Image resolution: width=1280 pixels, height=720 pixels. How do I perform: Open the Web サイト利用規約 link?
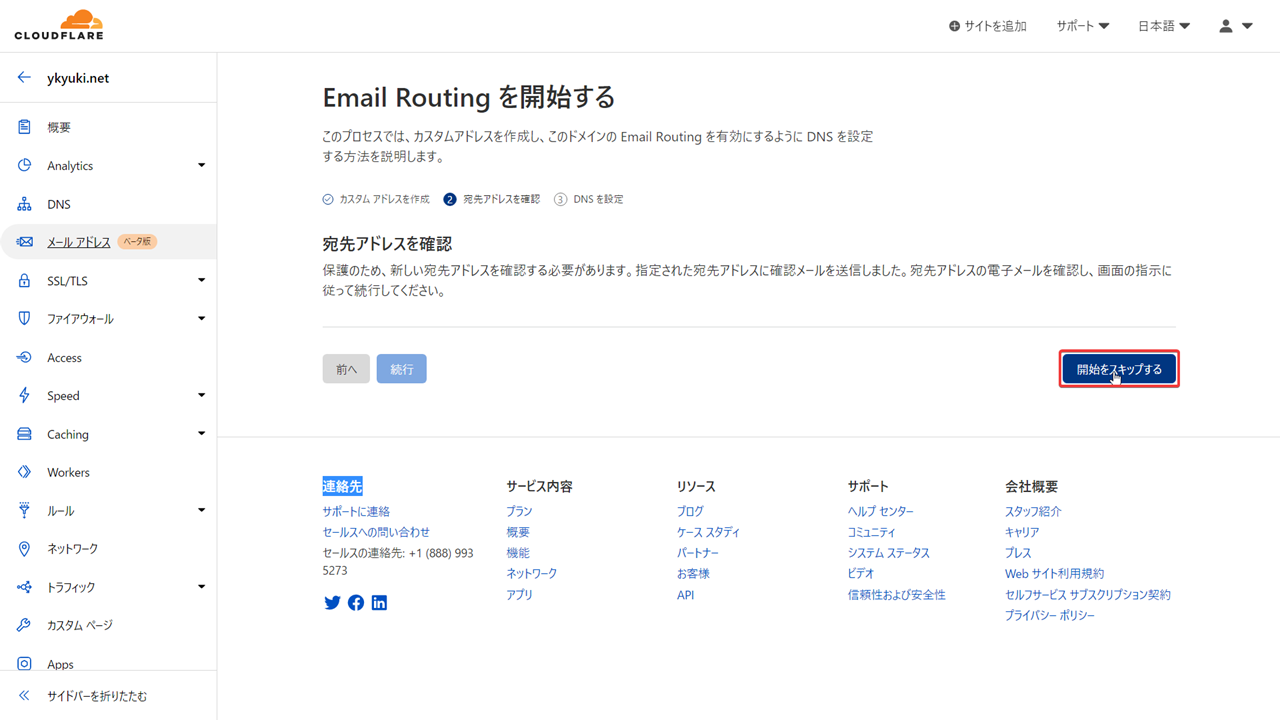pyautogui.click(x=1054, y=574)
